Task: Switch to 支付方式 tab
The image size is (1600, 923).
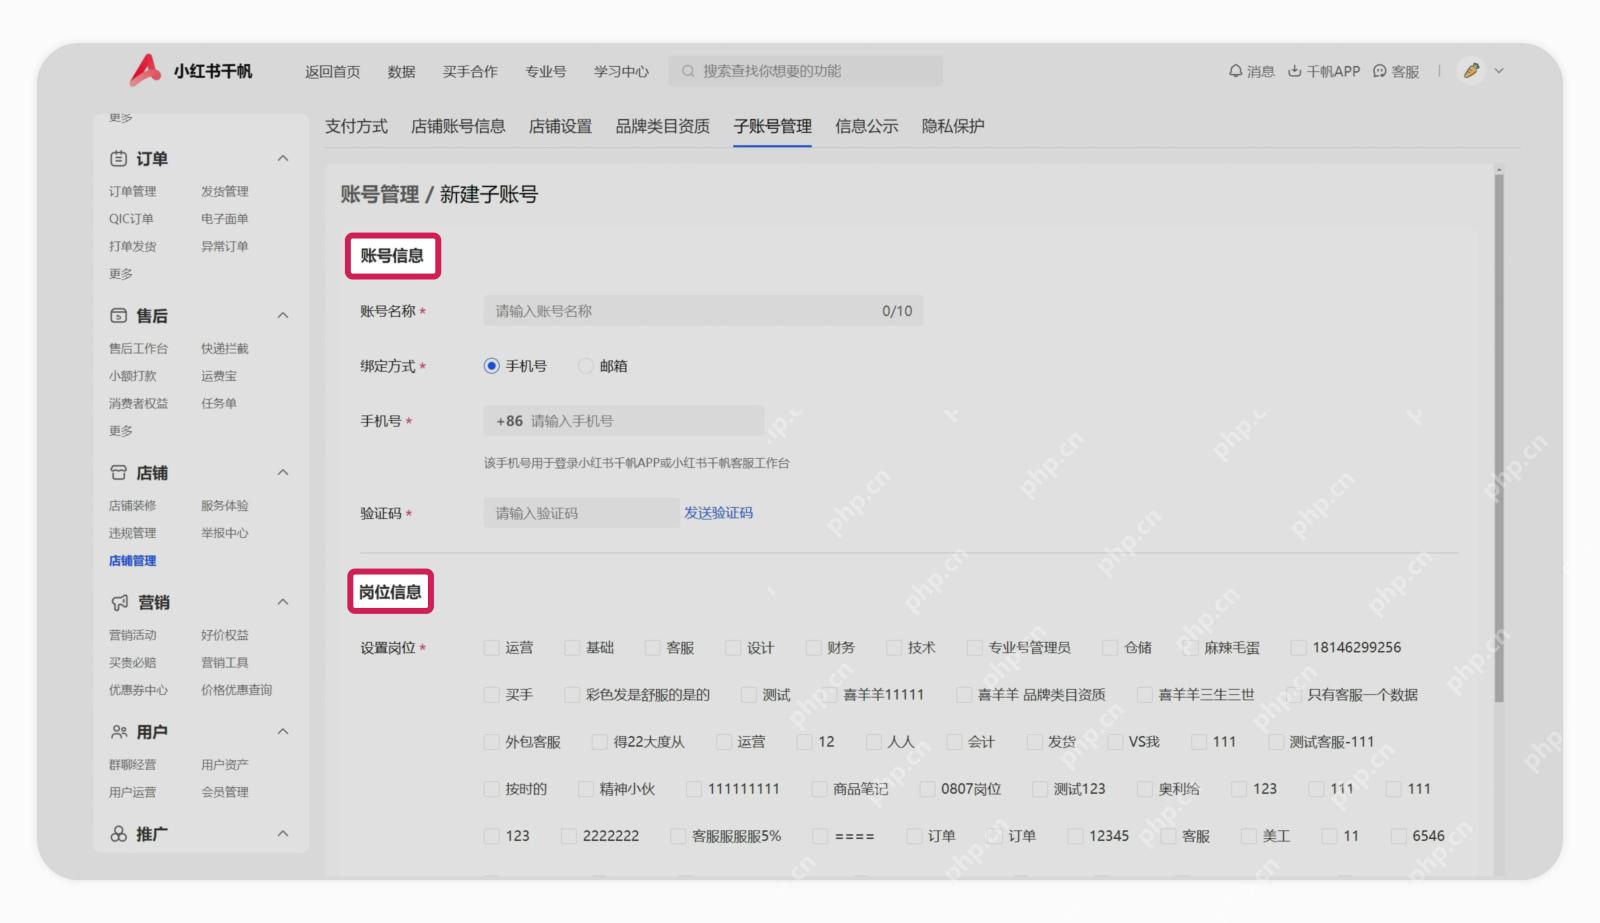Action: pos(356,126)
